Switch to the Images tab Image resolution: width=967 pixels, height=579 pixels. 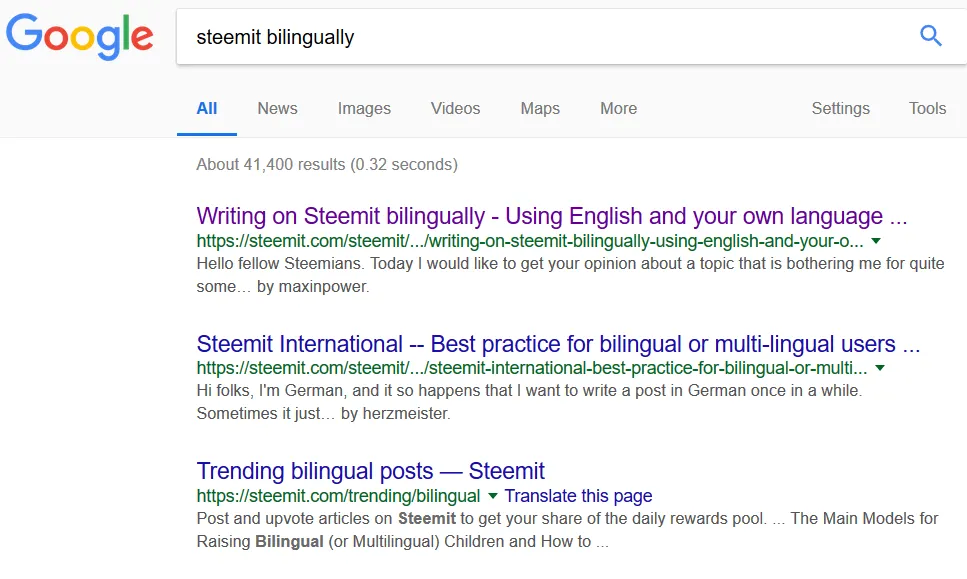tap(364, 109)
